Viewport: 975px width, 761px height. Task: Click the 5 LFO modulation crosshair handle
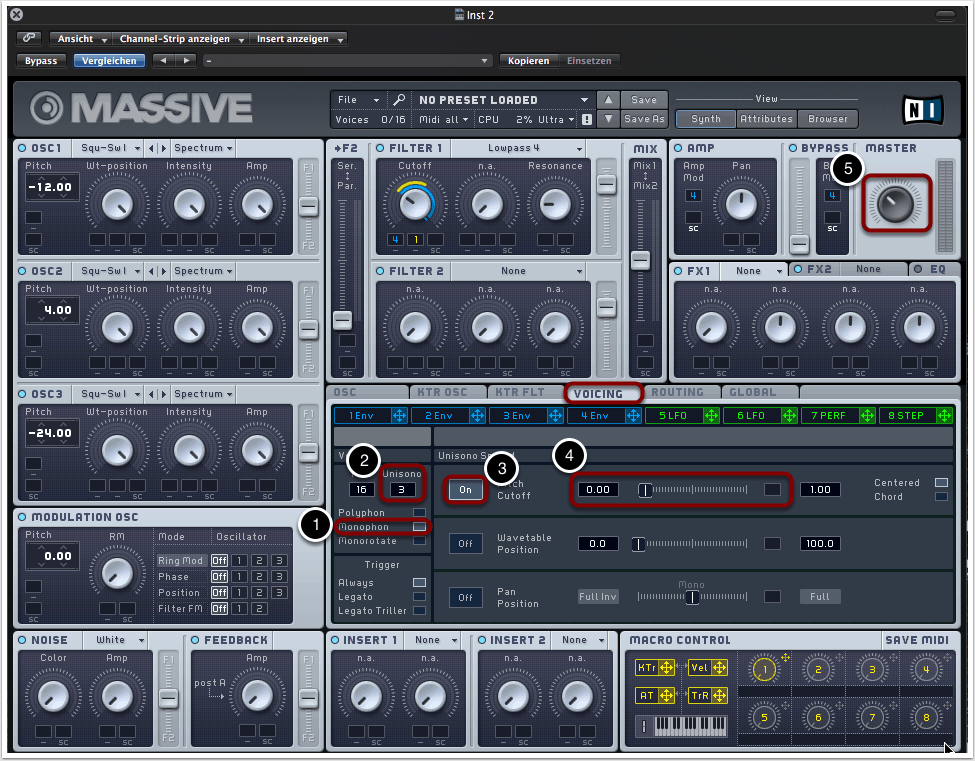[x=711, y=415]
